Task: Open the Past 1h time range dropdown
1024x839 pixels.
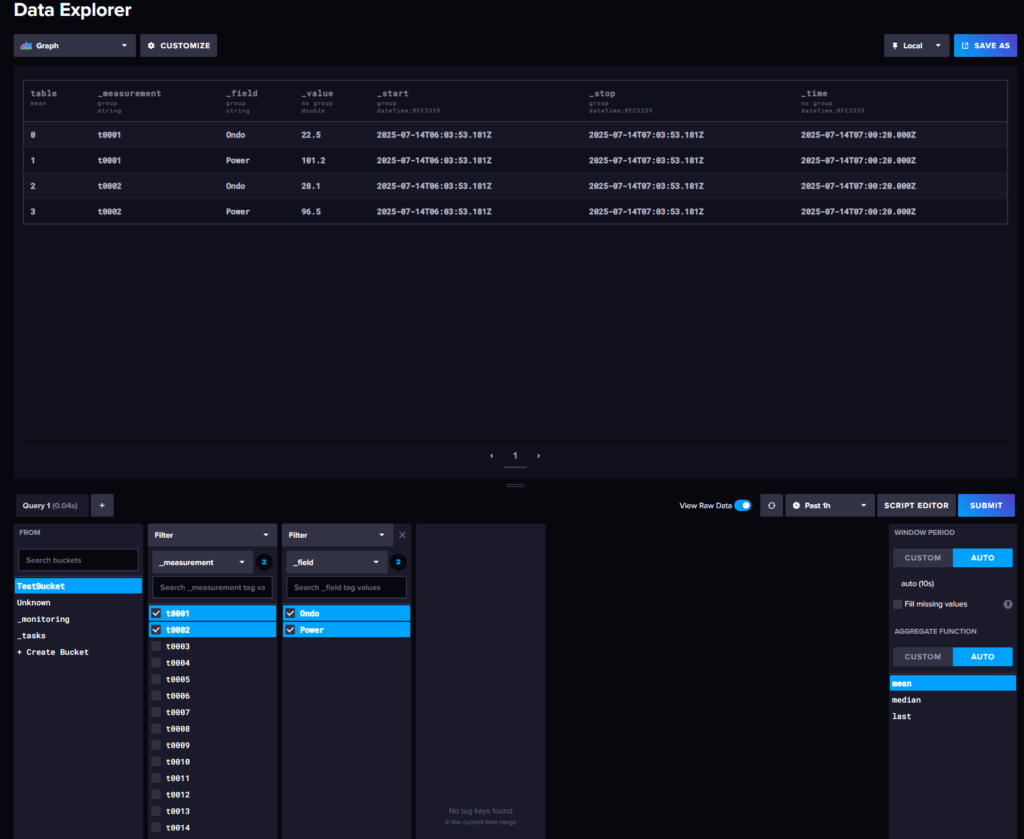Action: (x=829, y=505)
